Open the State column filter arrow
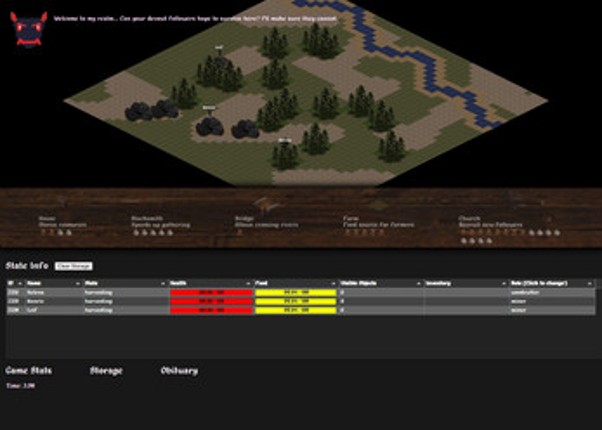This screenshot has height=430, width=602. (164, 284)
